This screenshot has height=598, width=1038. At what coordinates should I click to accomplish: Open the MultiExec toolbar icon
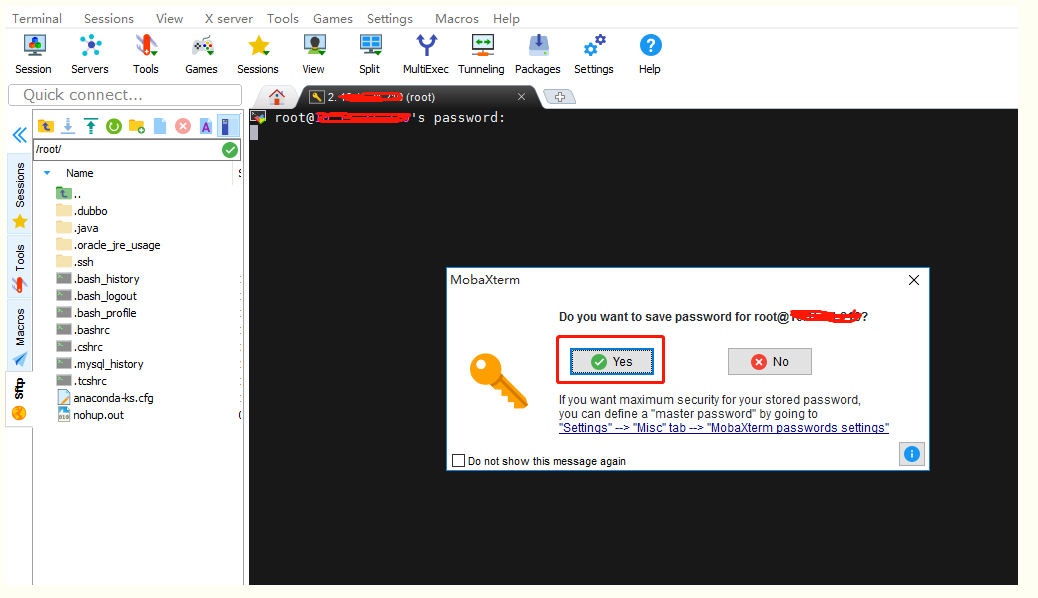point(426,54)
